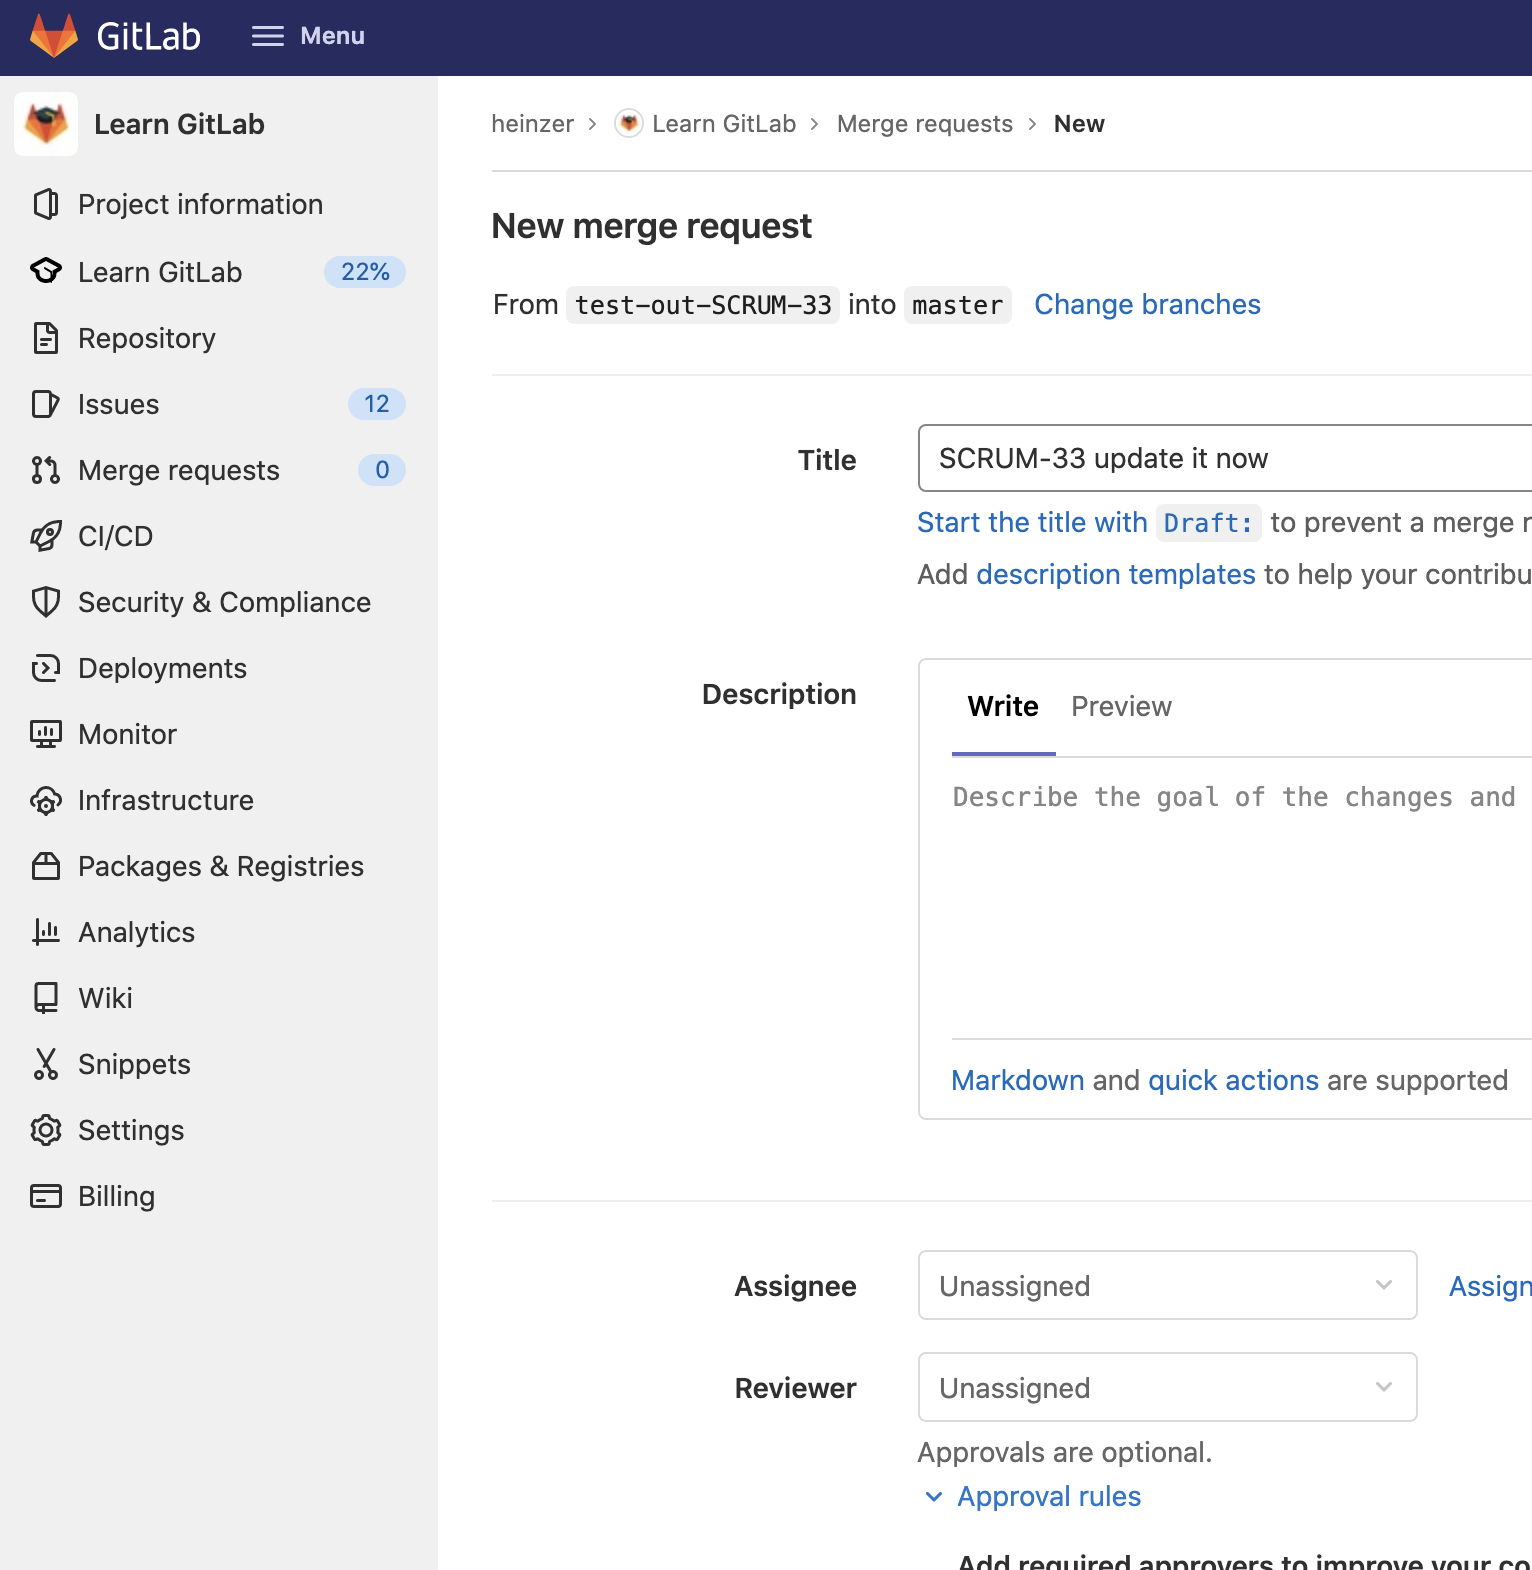
Task: Open the Snippets scissors icon
Action: 45,1064
